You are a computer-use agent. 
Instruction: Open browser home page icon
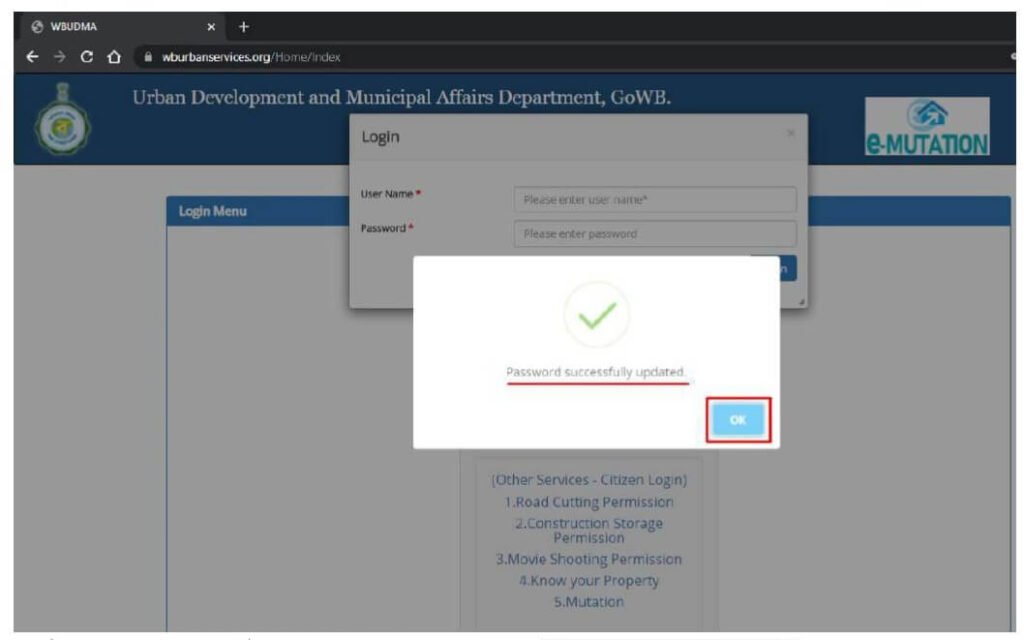114,57
